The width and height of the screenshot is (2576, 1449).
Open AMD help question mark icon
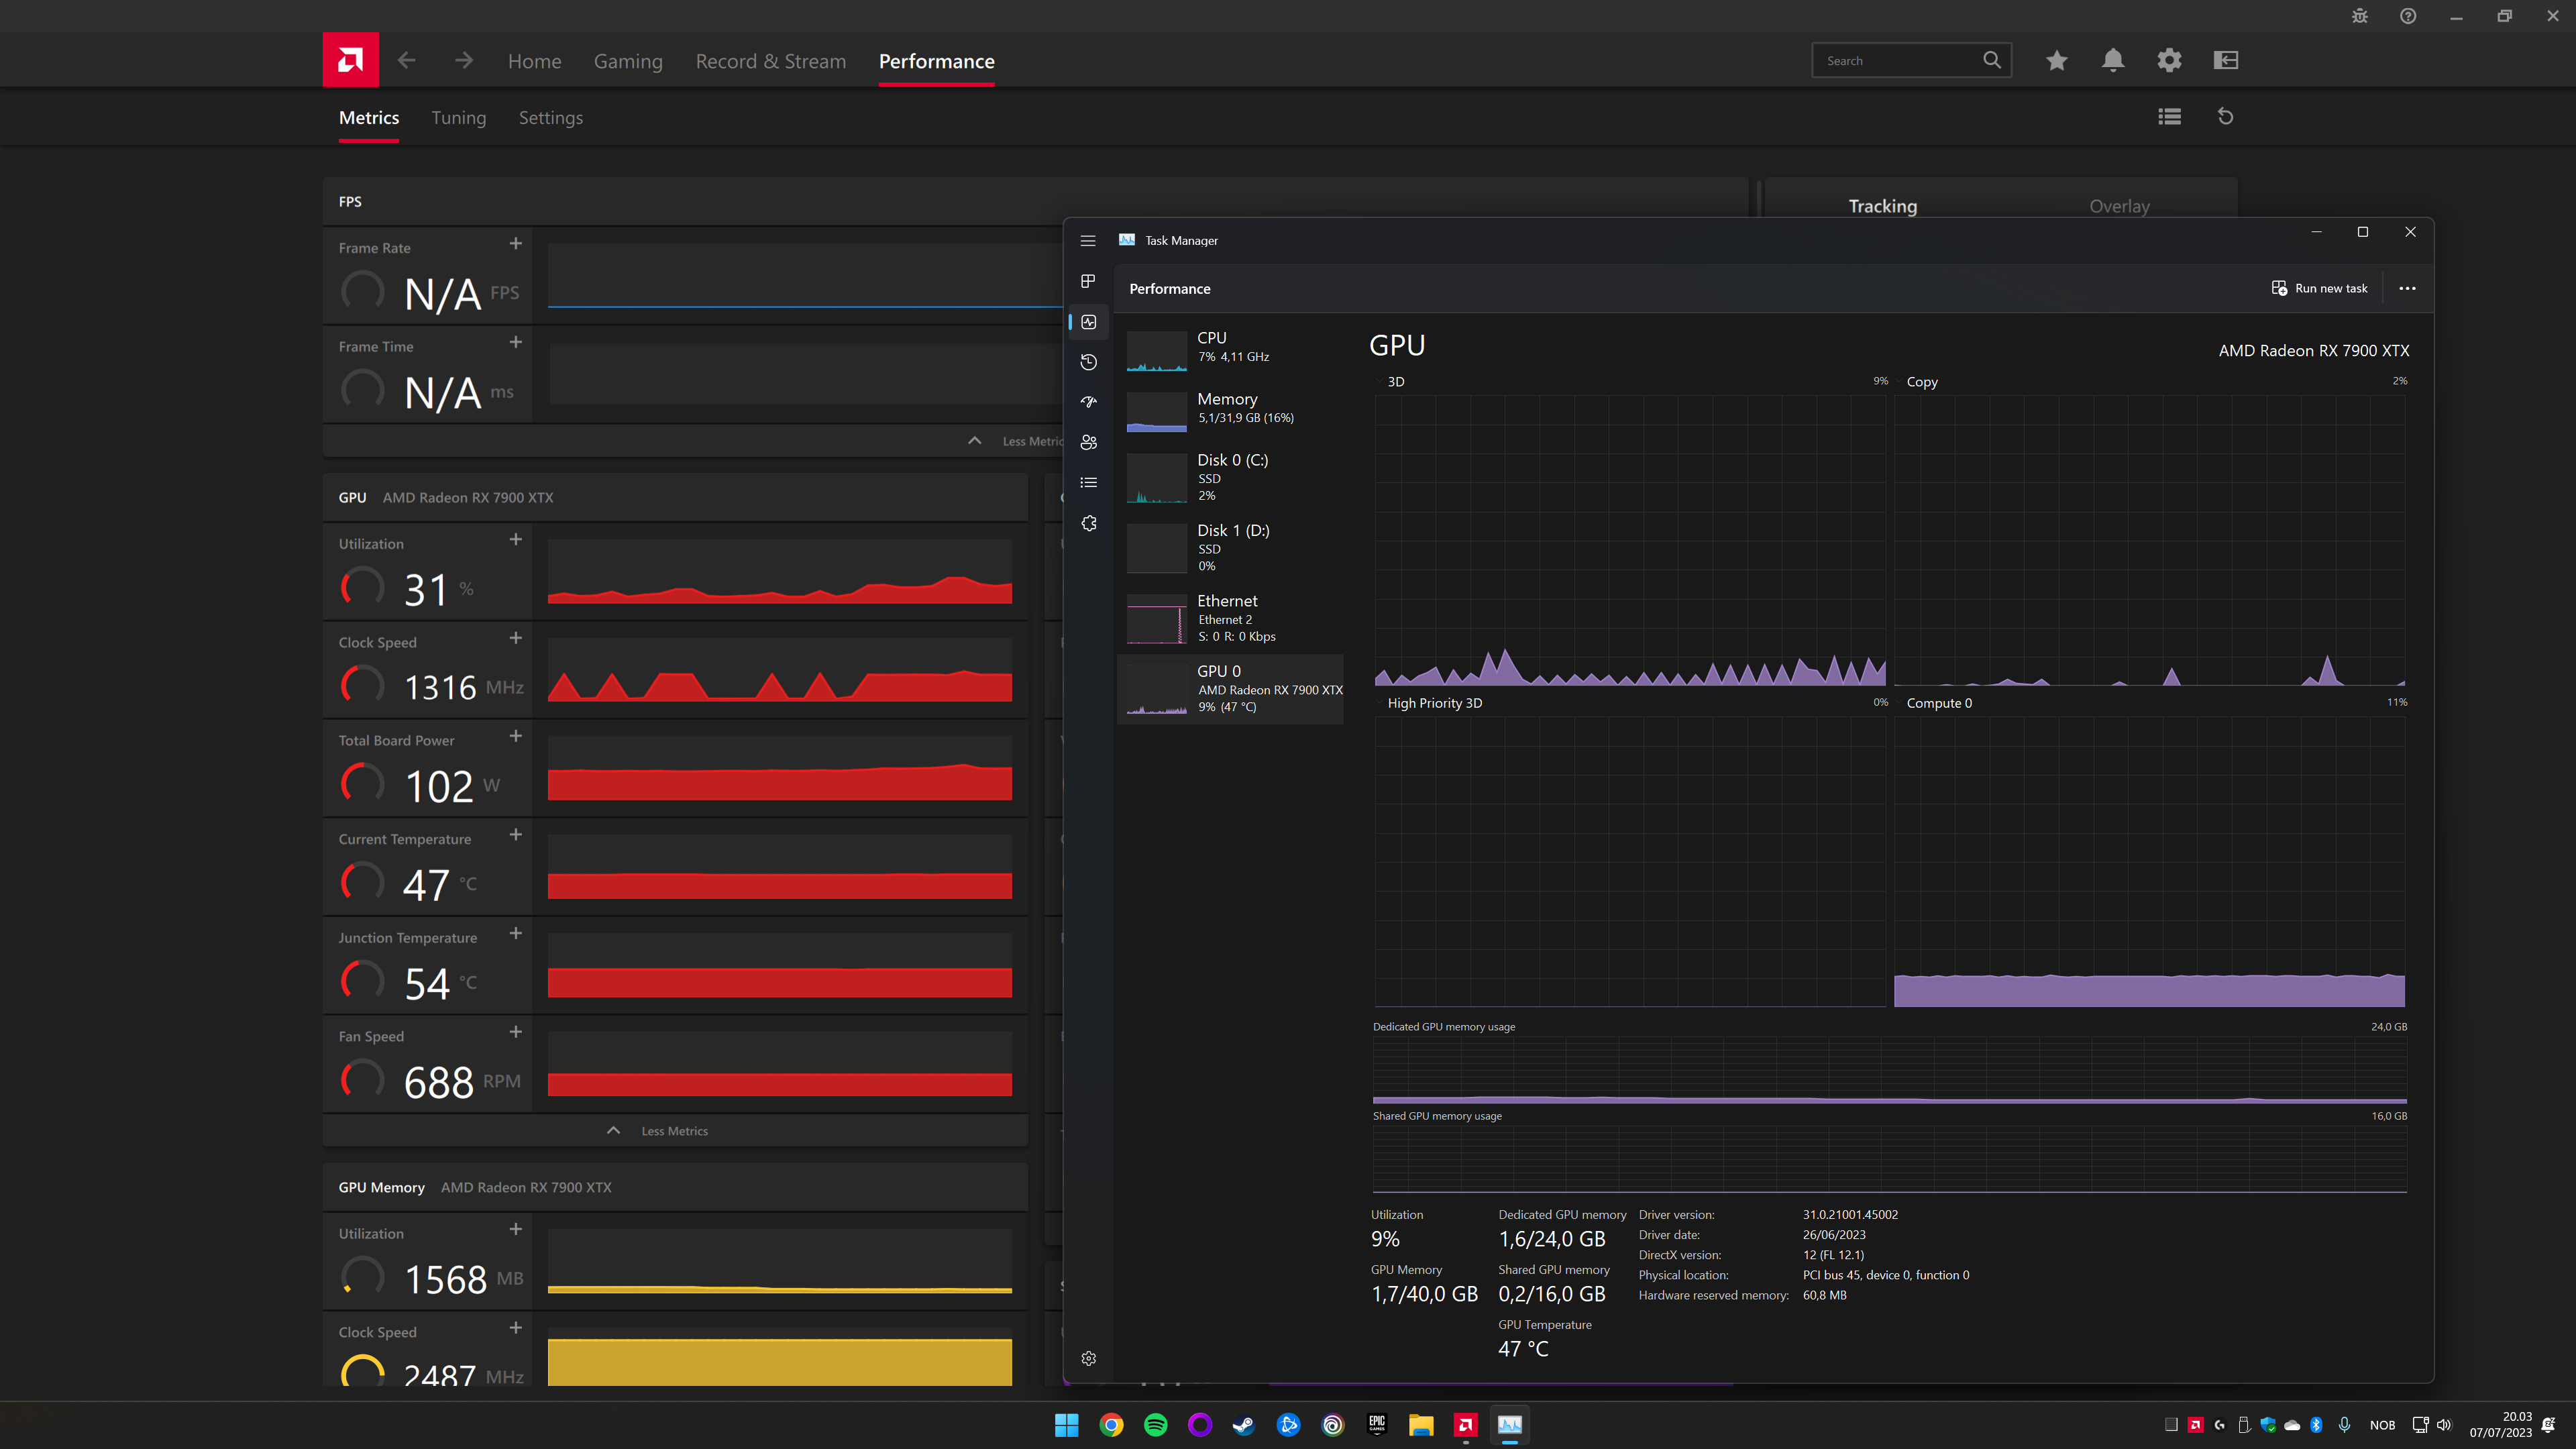click(x=2408, y=16)
